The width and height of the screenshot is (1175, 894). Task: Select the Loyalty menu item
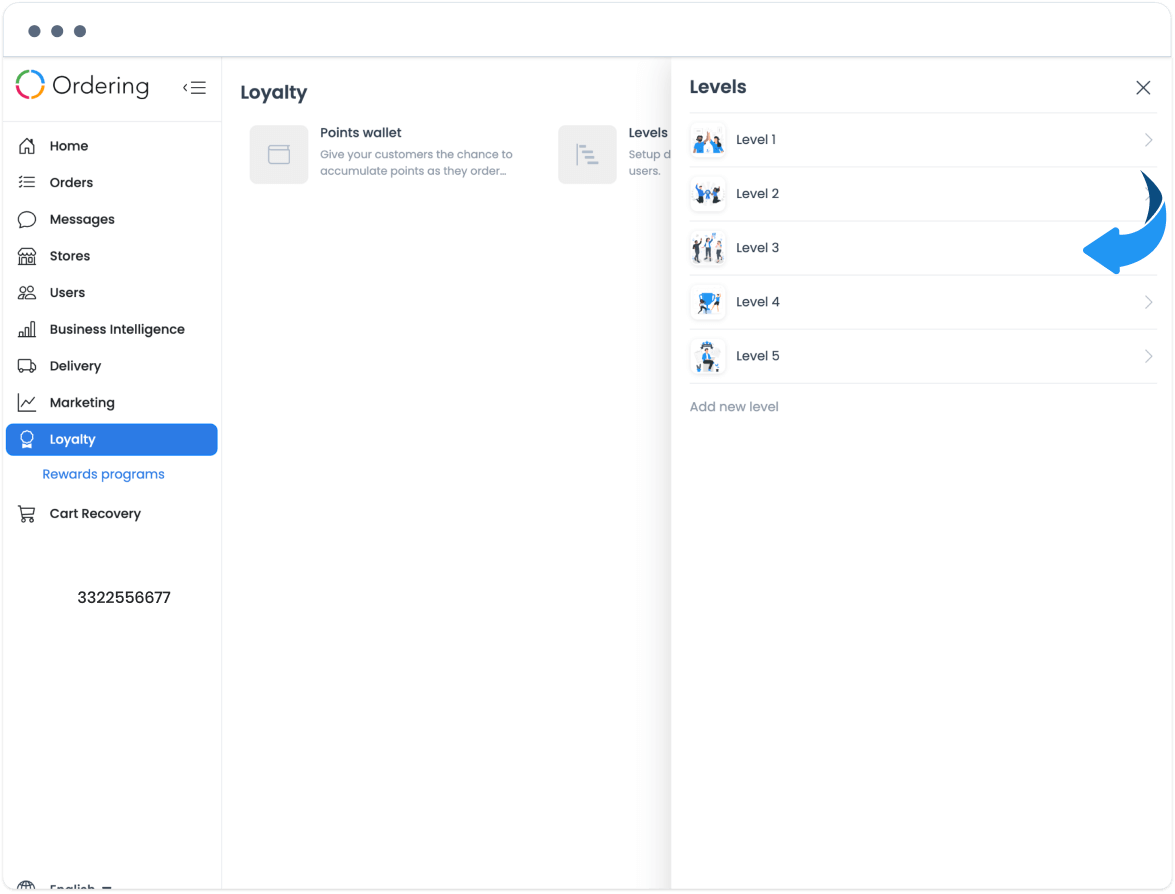point(112,439)
